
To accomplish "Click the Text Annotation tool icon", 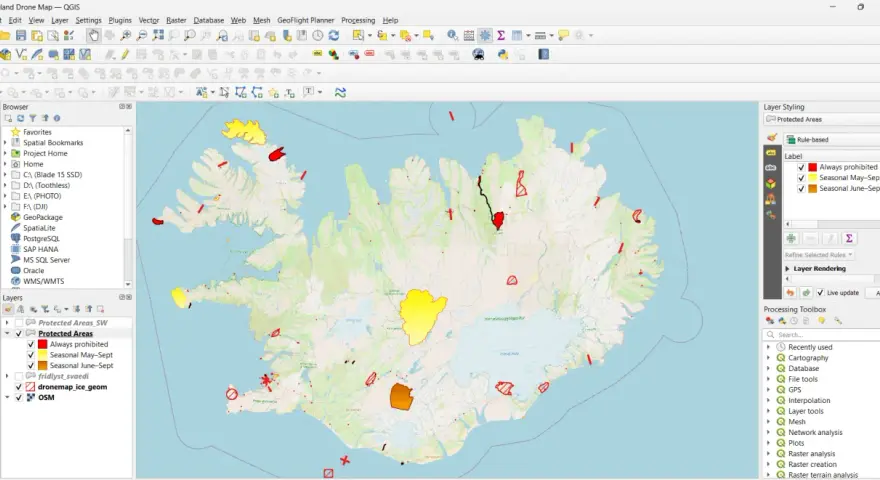I will click(309, 92).
